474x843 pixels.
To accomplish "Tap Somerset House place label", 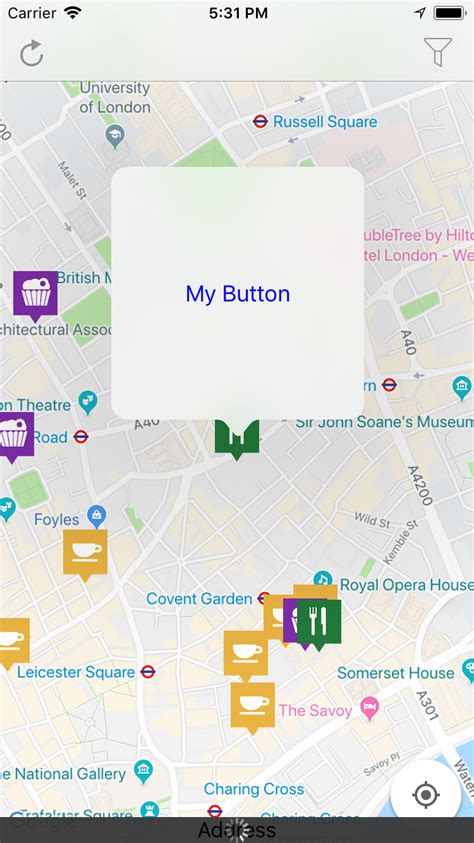I will tap(396, 673).
